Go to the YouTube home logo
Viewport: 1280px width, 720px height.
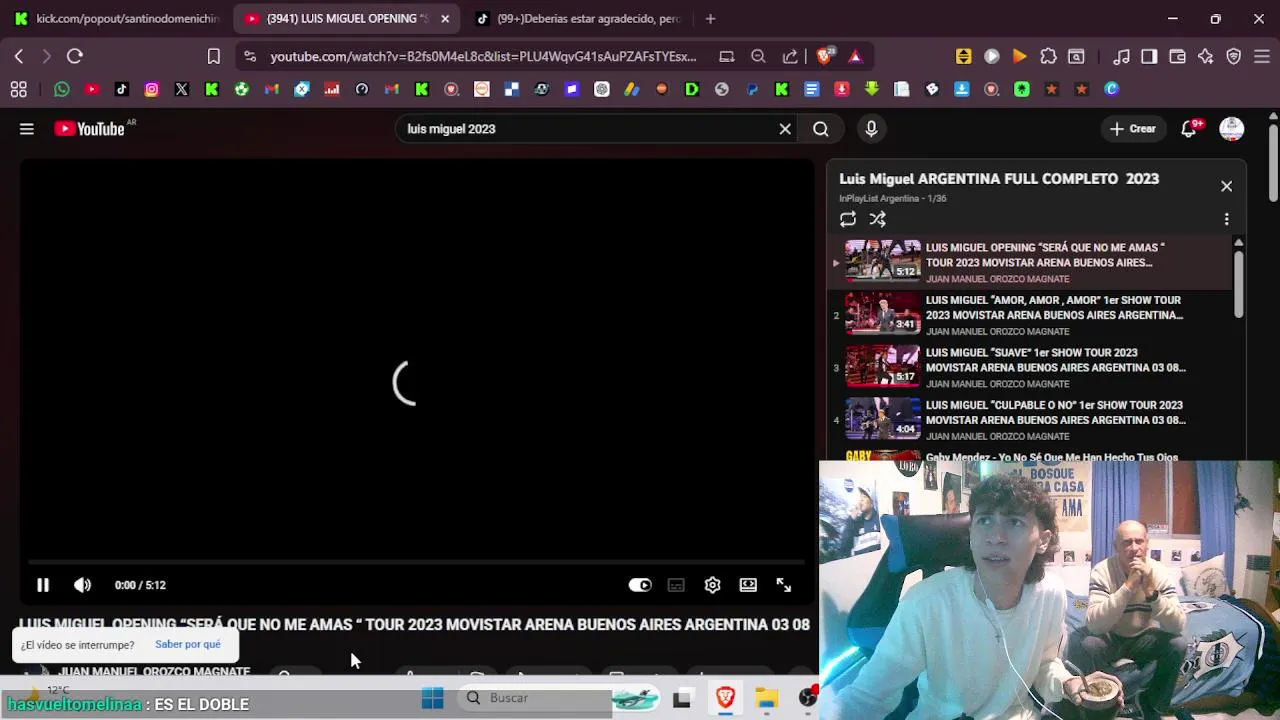click(89, 129)
